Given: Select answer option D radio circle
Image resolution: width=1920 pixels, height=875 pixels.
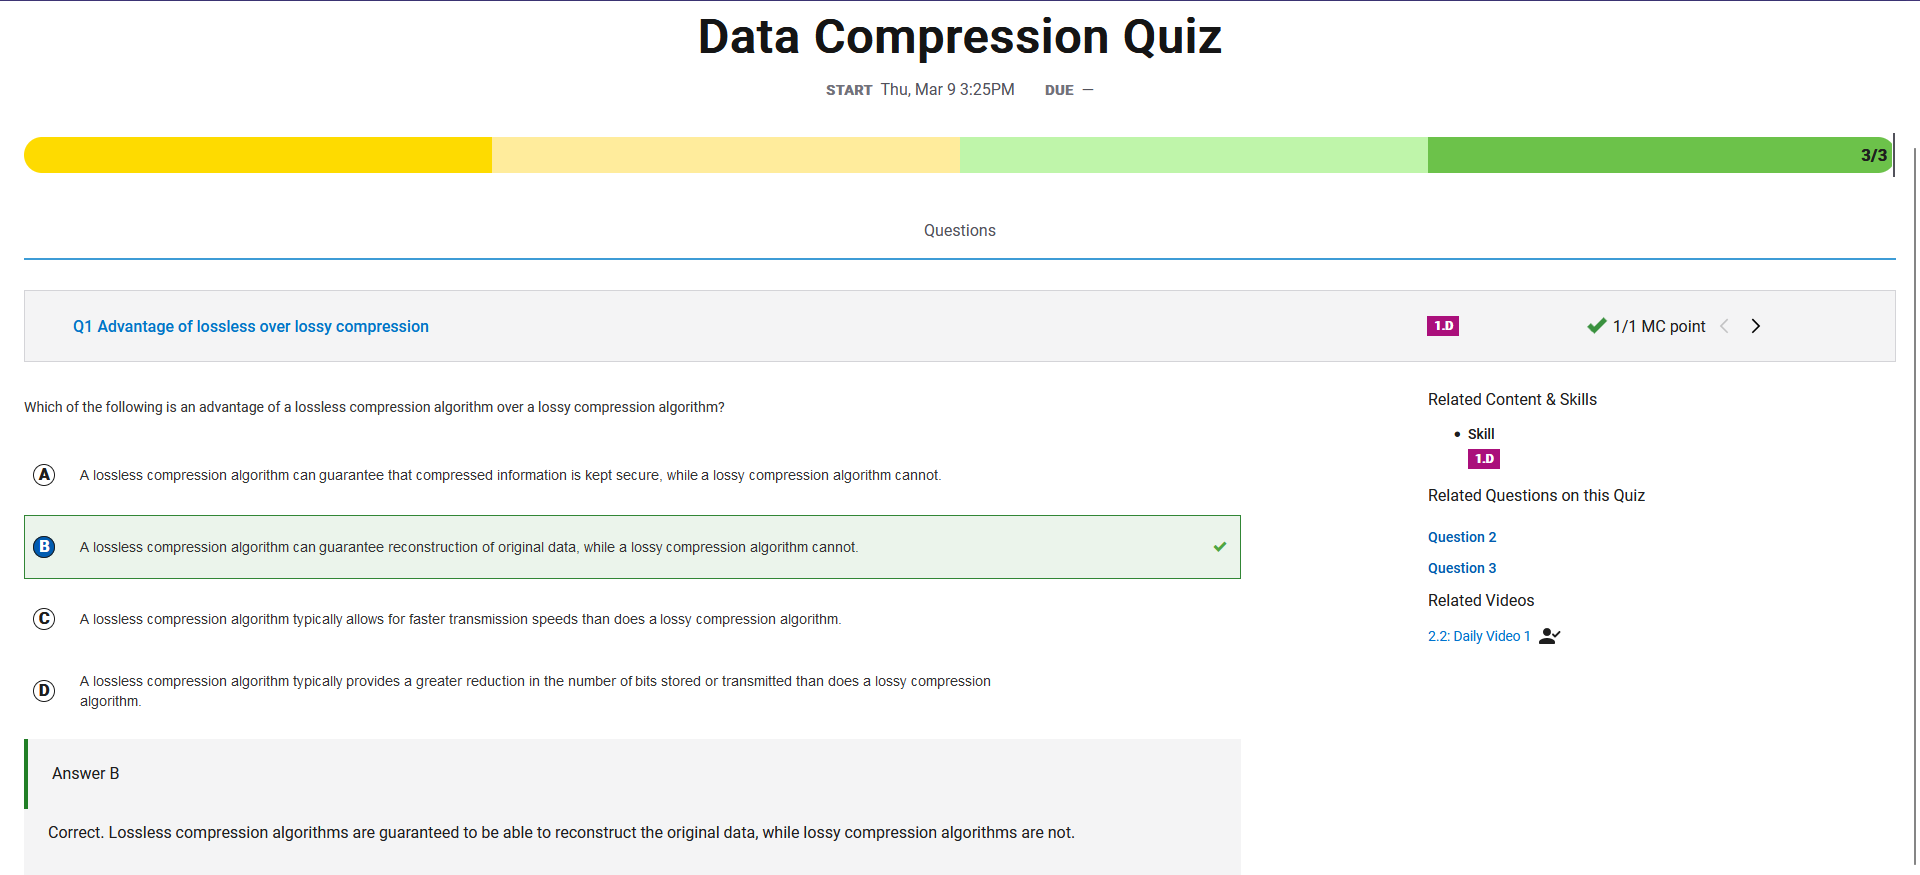Looking at the screenshot, I should (44, 691).
